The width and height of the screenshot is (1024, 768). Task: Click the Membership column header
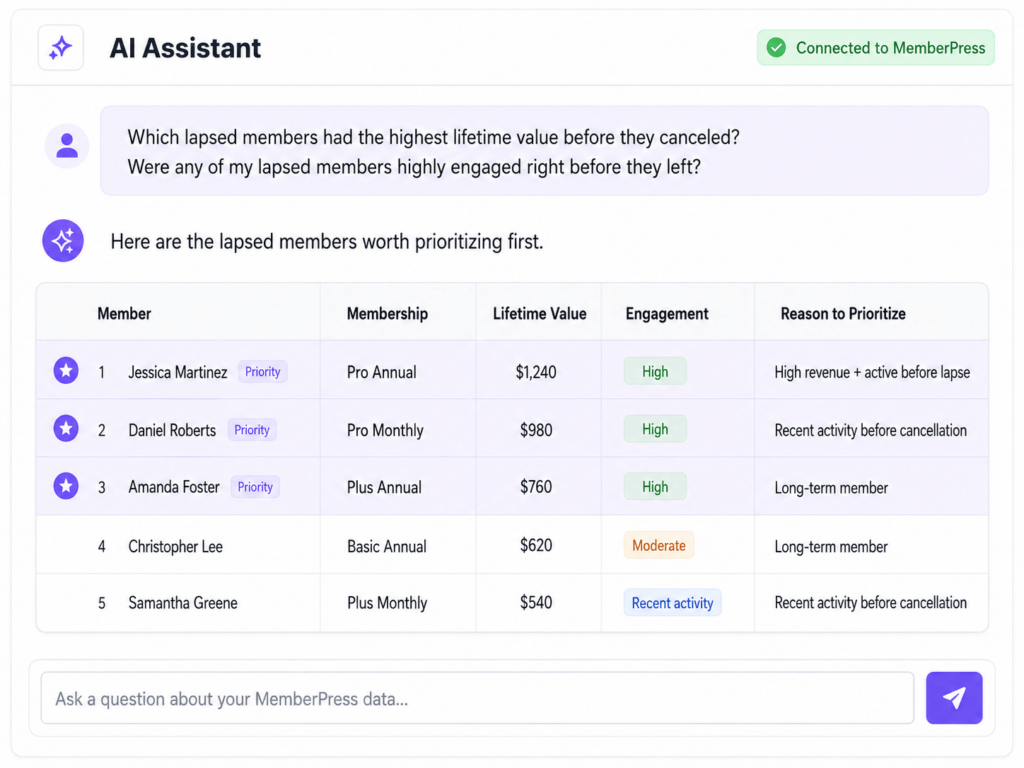[x=387, y=313]
